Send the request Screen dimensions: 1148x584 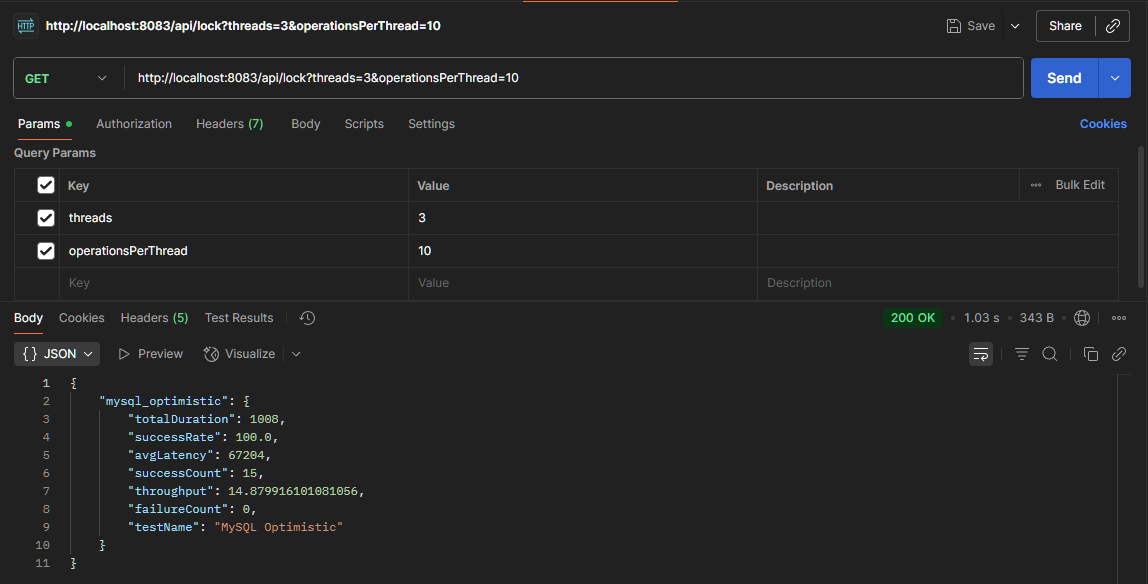(1064, 78)
